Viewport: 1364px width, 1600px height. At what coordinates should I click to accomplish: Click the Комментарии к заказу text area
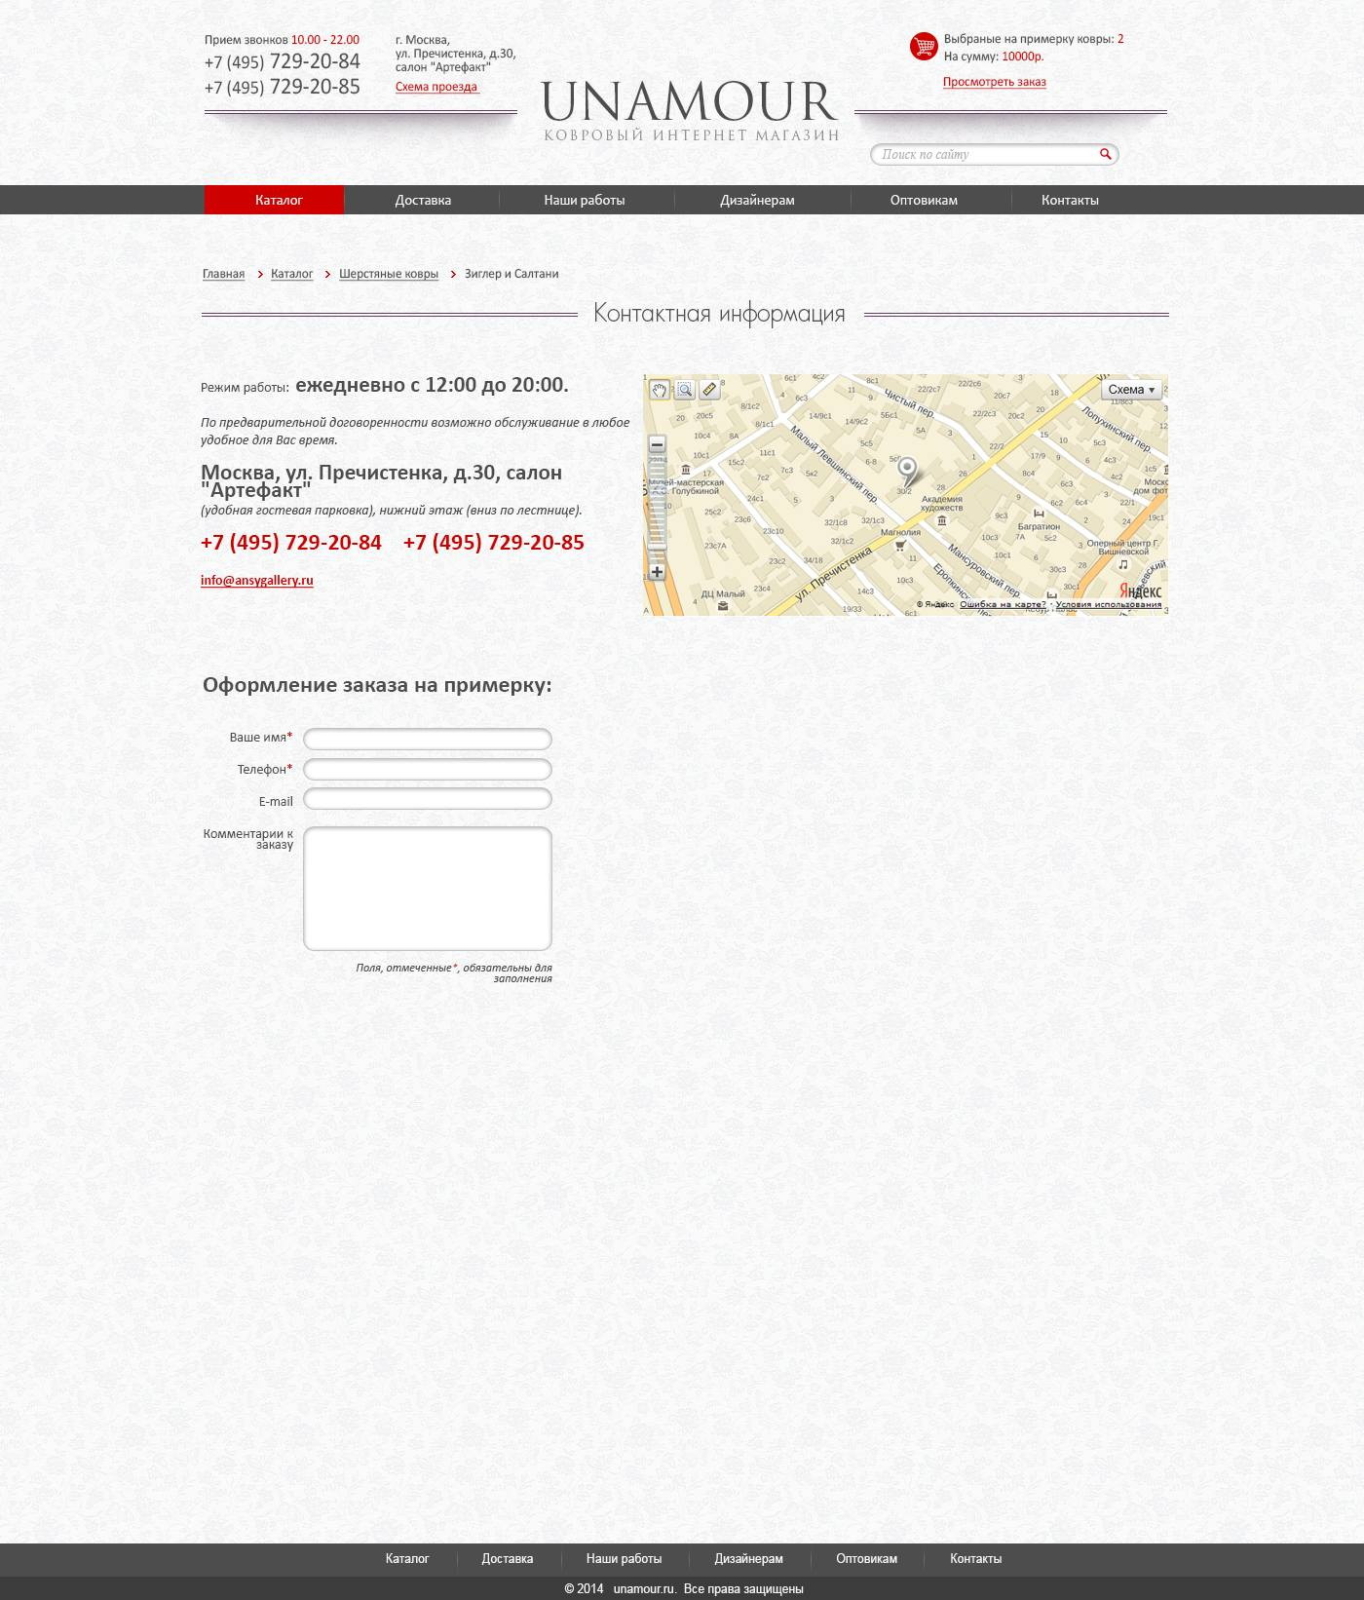click(427, 888)
